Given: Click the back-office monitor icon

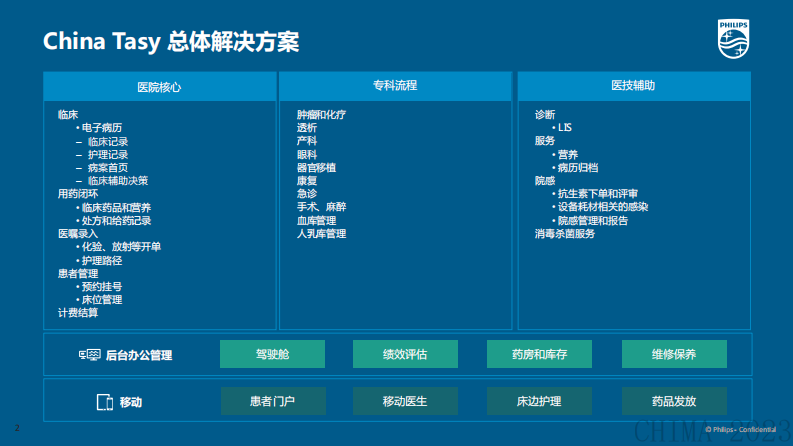Looking at the screenshot, I should coord(90,355).
